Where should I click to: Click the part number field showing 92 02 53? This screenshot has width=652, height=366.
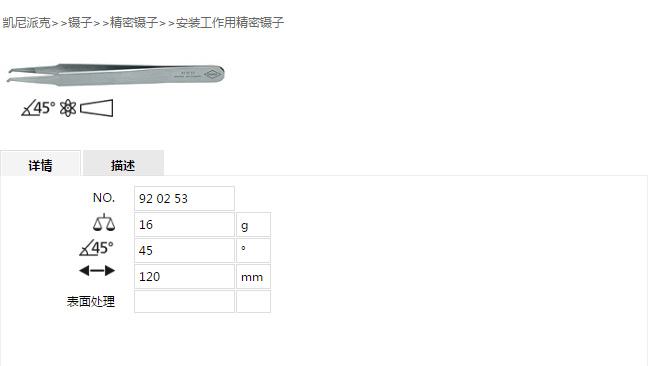(x=184, y=198)
